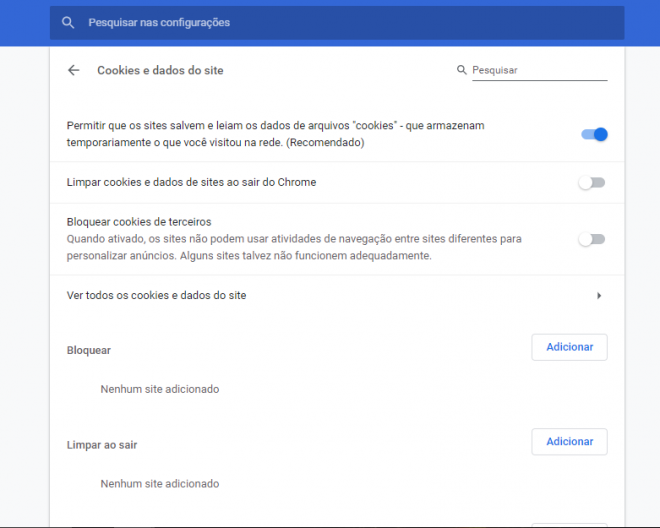Click the 'Quando ativado, os sites não podem' description
The width and height of the screenshot is (660, 528).
[294, 247]
